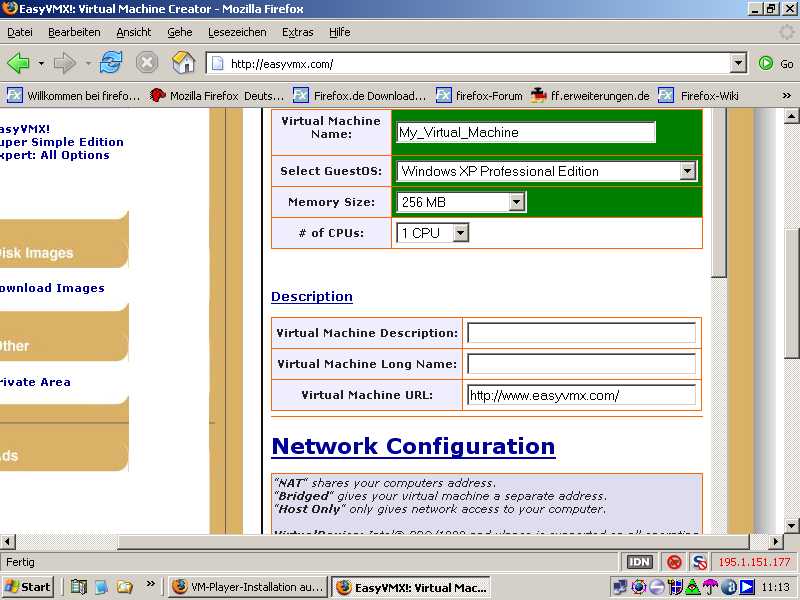The width and height of the screenshot is (800, 600).
Task: Click the Virtual Machine Description input field
Action: (581, 333)
